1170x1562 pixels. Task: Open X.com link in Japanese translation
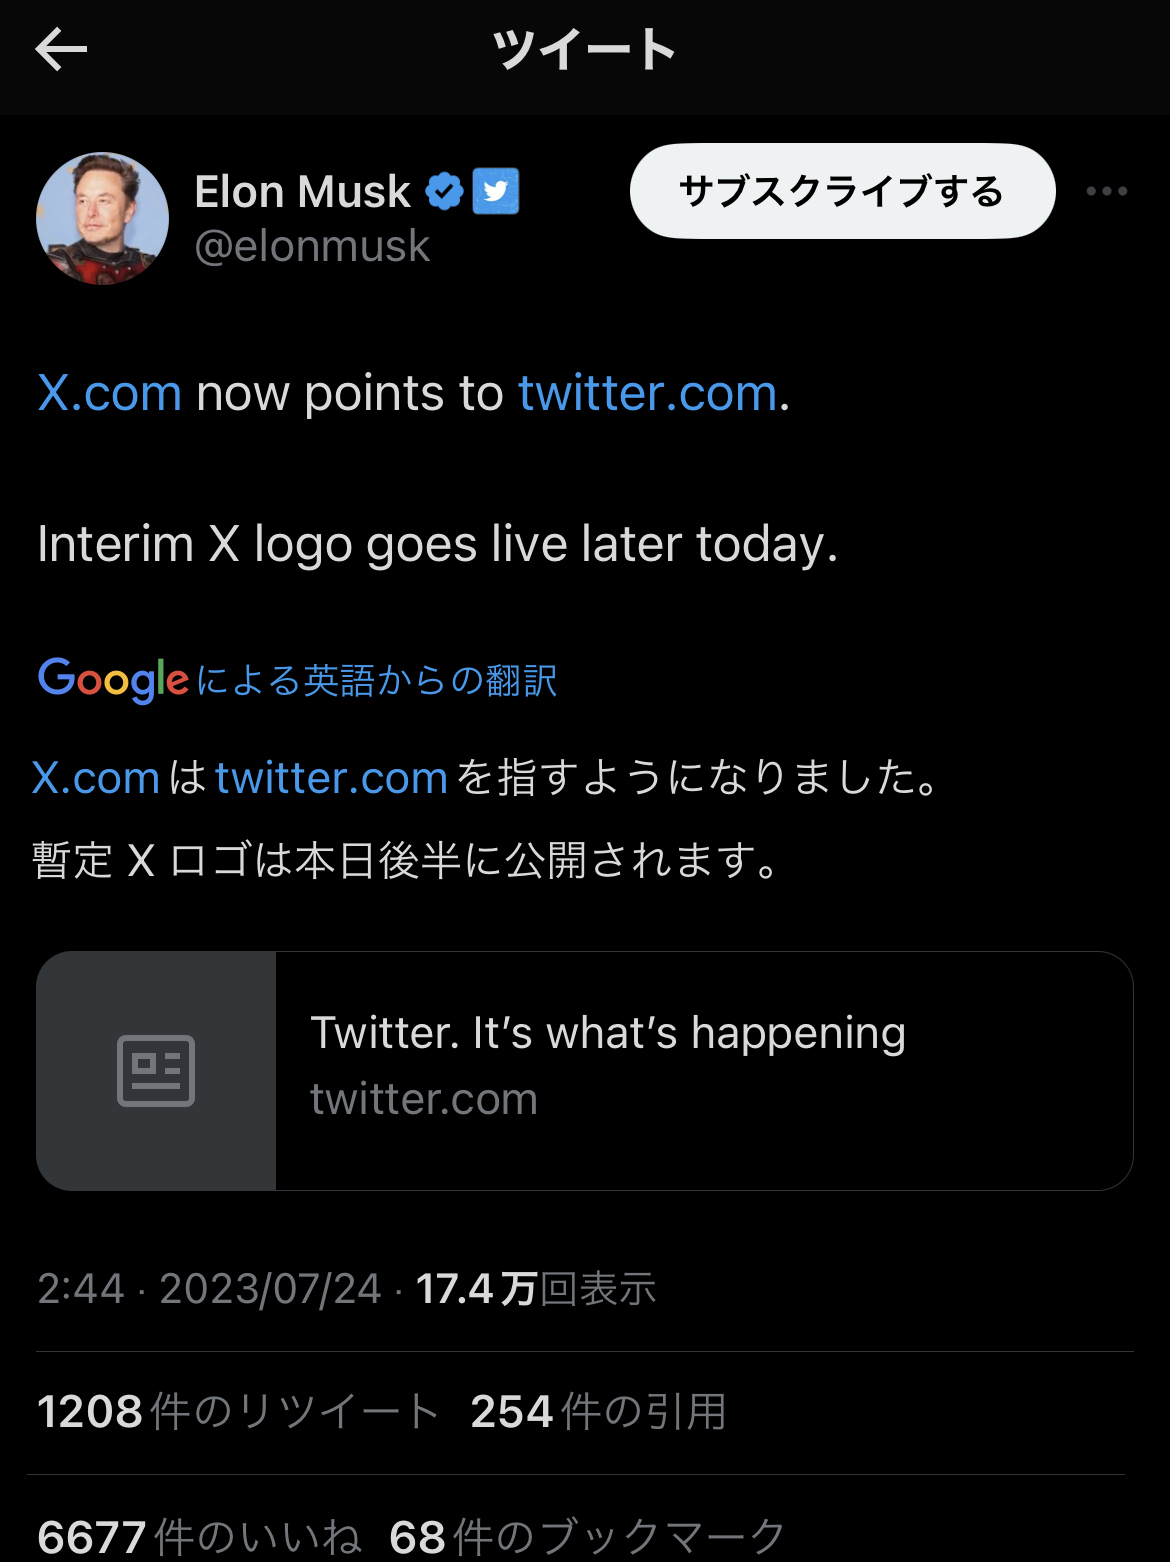[x=96, y=778]
